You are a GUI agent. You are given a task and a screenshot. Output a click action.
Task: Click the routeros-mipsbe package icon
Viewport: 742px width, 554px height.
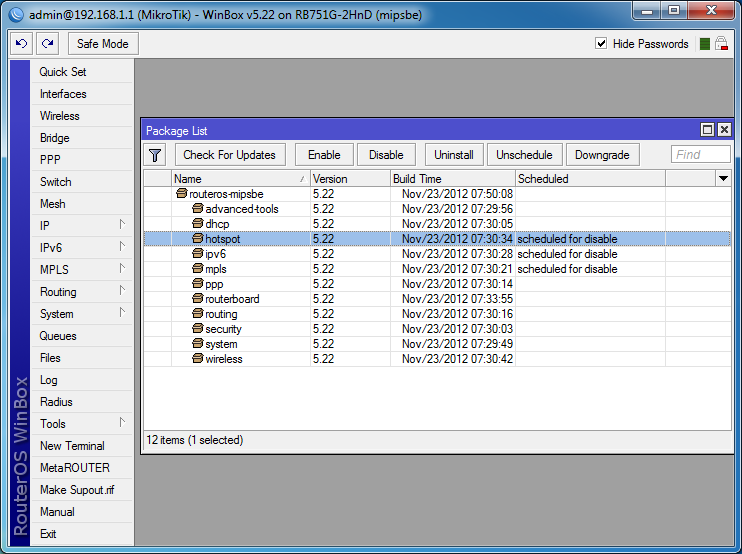181,193
